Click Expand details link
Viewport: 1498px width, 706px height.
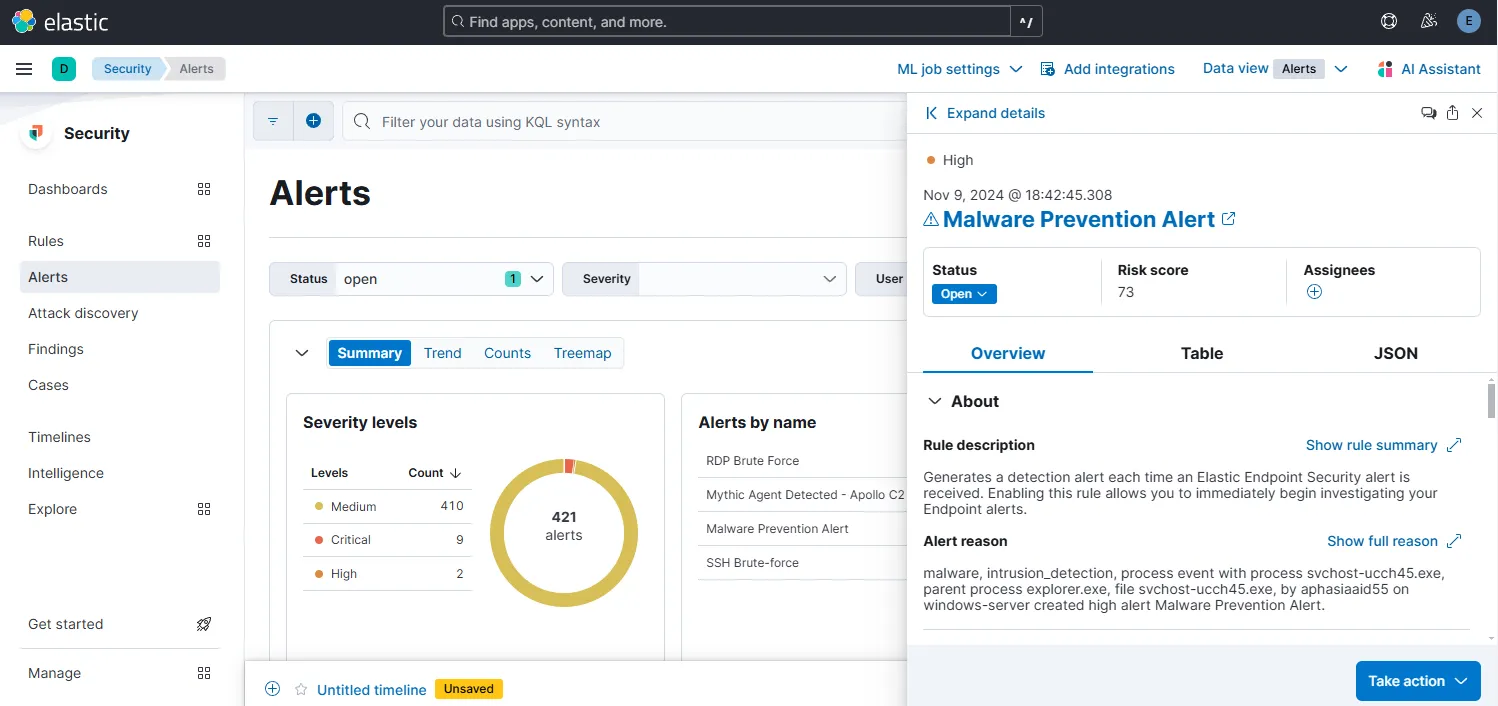[985, 113]
